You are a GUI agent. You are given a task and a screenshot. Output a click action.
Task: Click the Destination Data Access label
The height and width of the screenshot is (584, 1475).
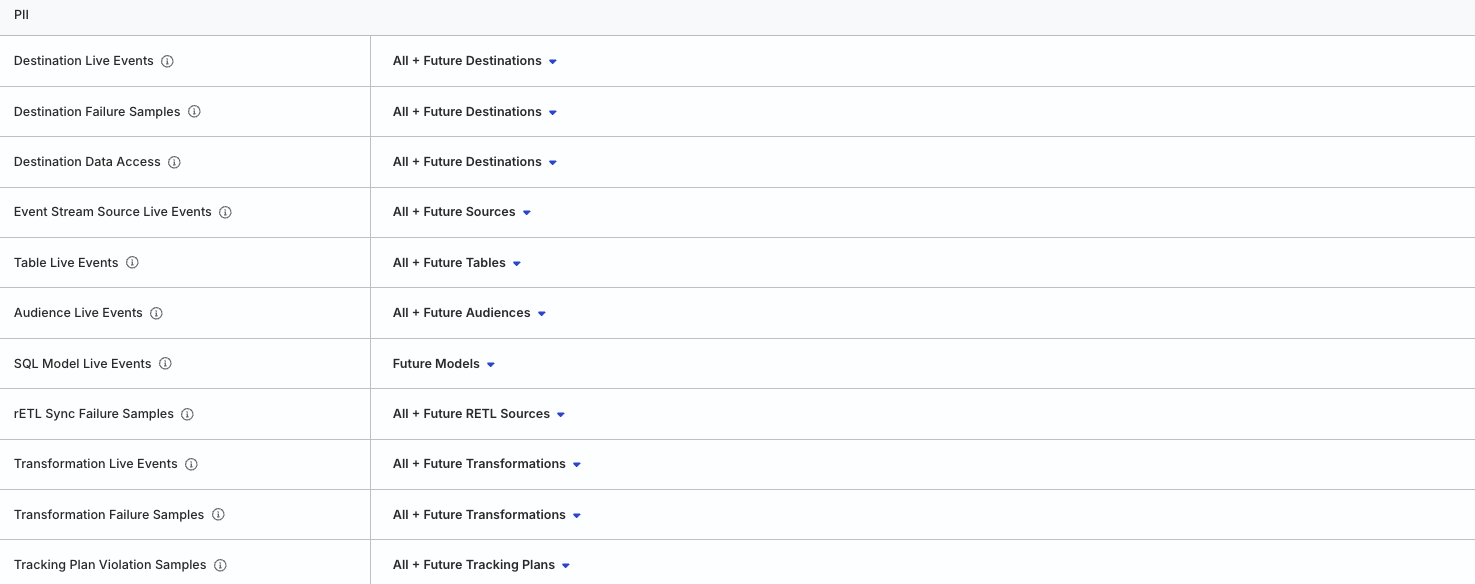click(x=87, y=162)
